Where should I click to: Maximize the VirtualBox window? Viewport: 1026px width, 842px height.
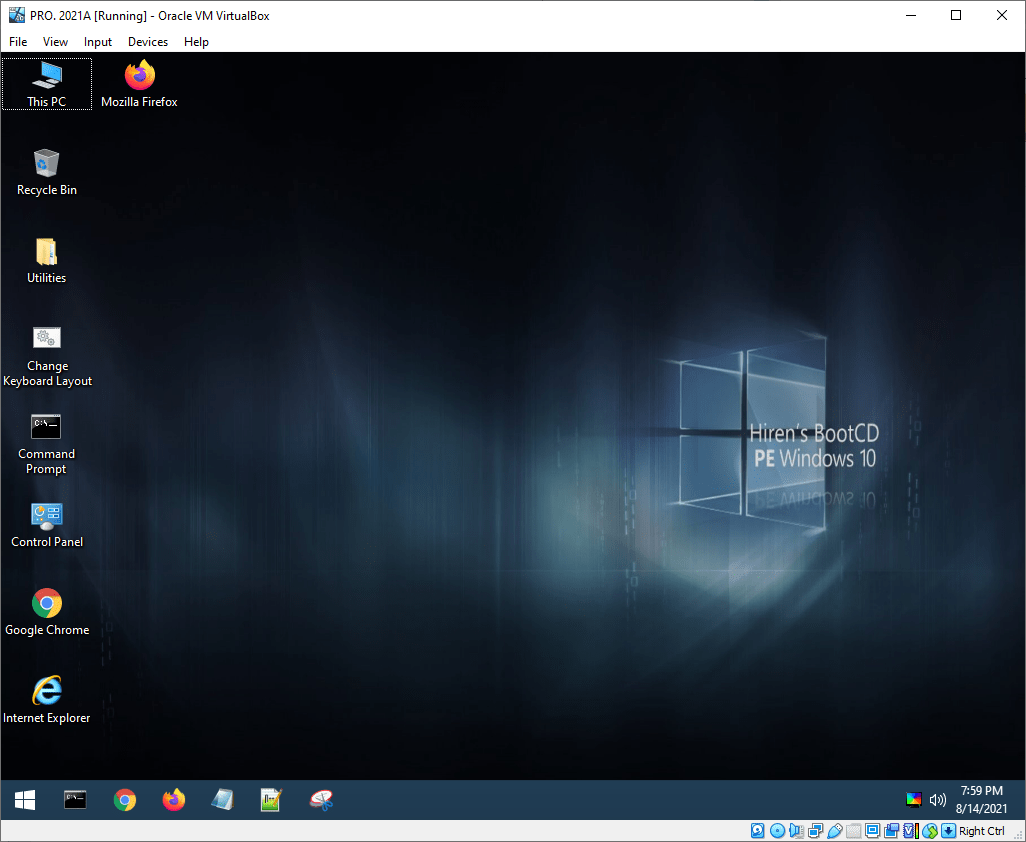(x=955, y=15)
